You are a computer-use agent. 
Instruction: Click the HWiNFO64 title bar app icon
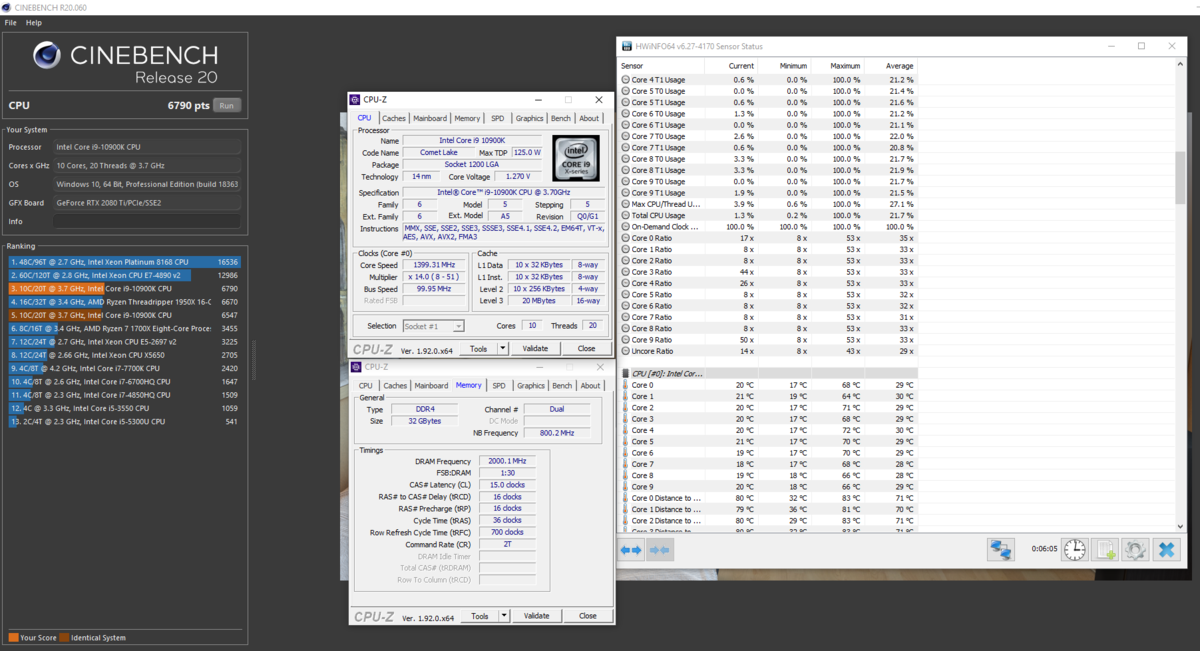tap(627, 46)
